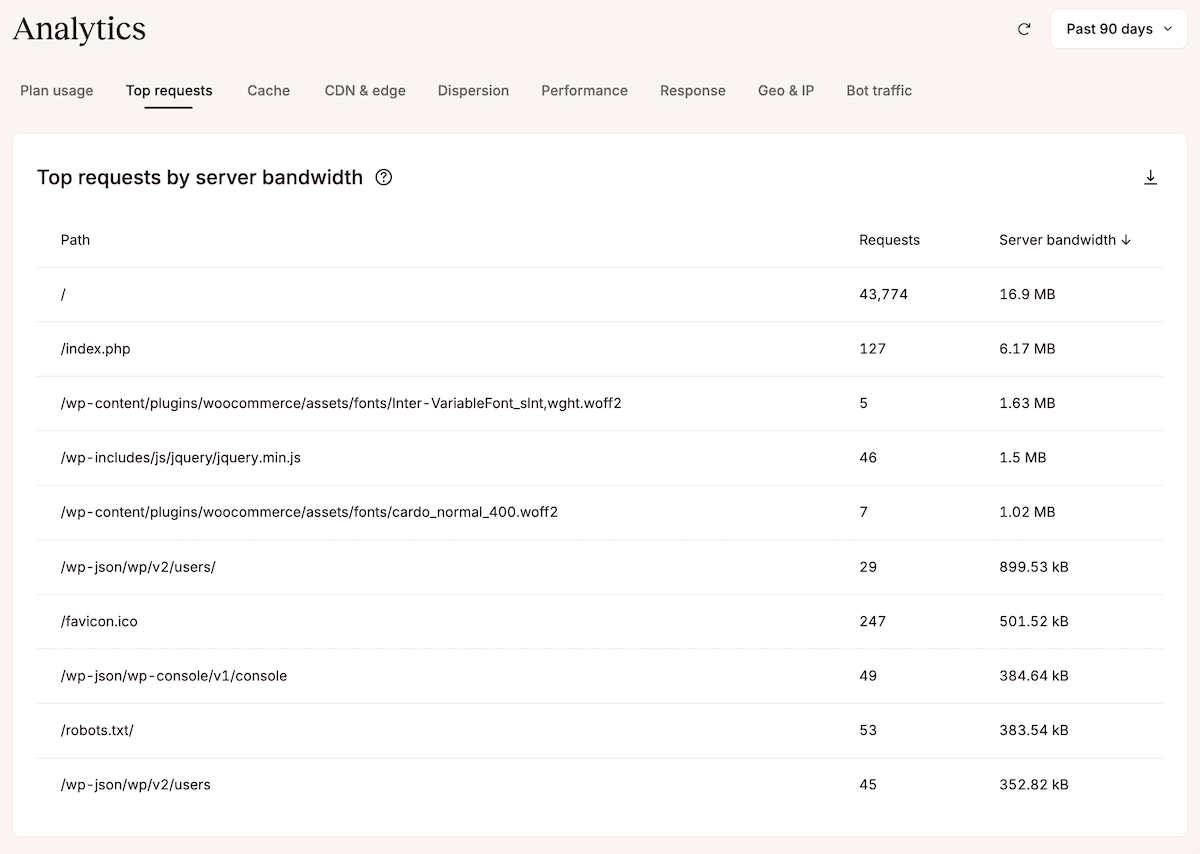Show the Bot traffic tab
1200x854 pixels.
pyautogui.click(x=879, y=91)
